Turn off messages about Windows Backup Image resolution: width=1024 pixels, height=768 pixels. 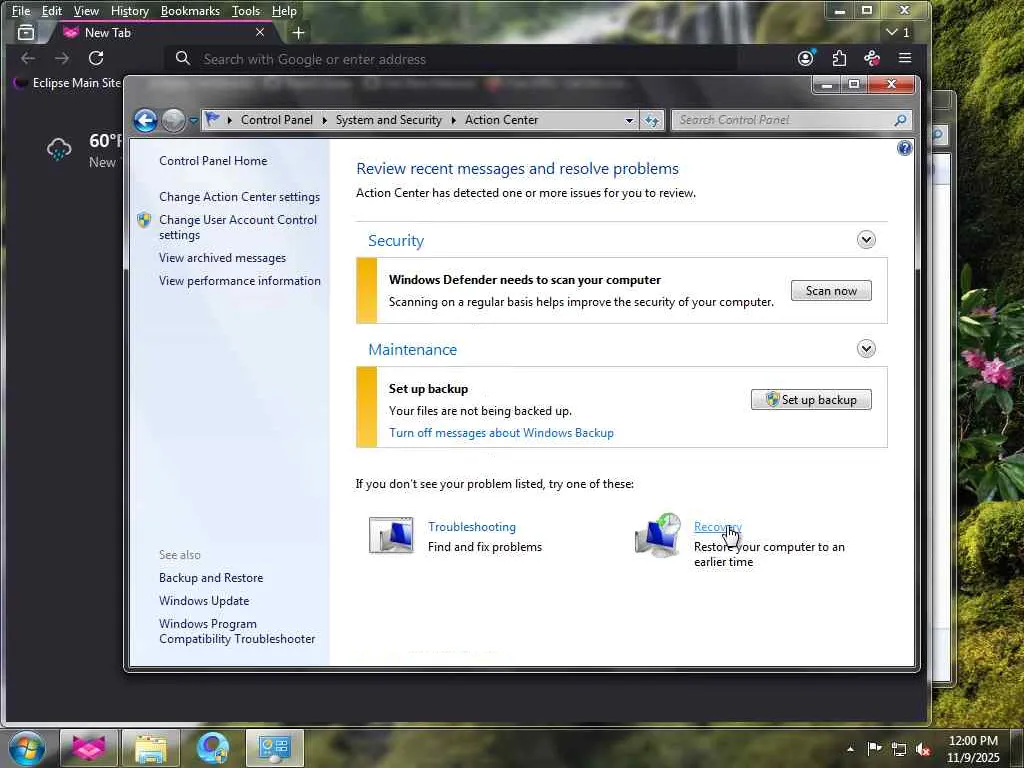coord(501,433)
